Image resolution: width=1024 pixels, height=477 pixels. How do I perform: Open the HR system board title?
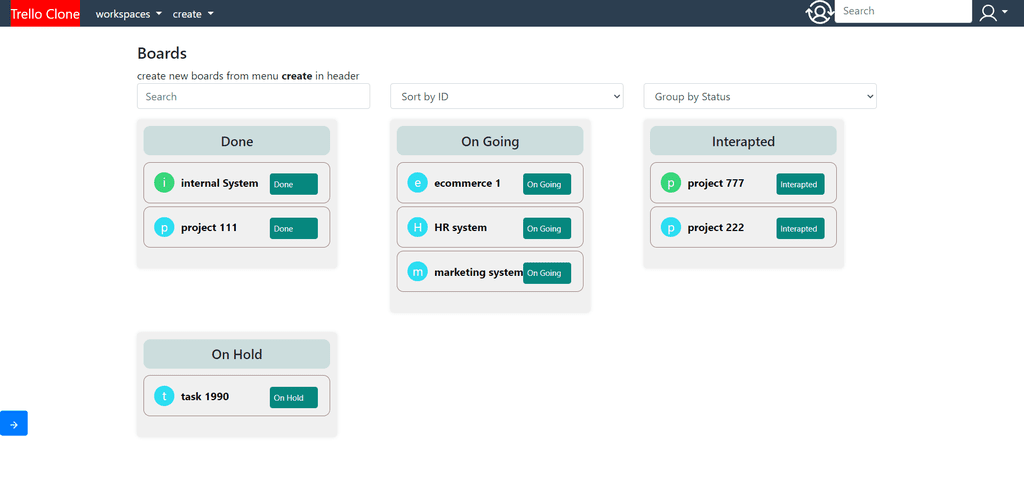pyautogui.click(x=460, y=227)
